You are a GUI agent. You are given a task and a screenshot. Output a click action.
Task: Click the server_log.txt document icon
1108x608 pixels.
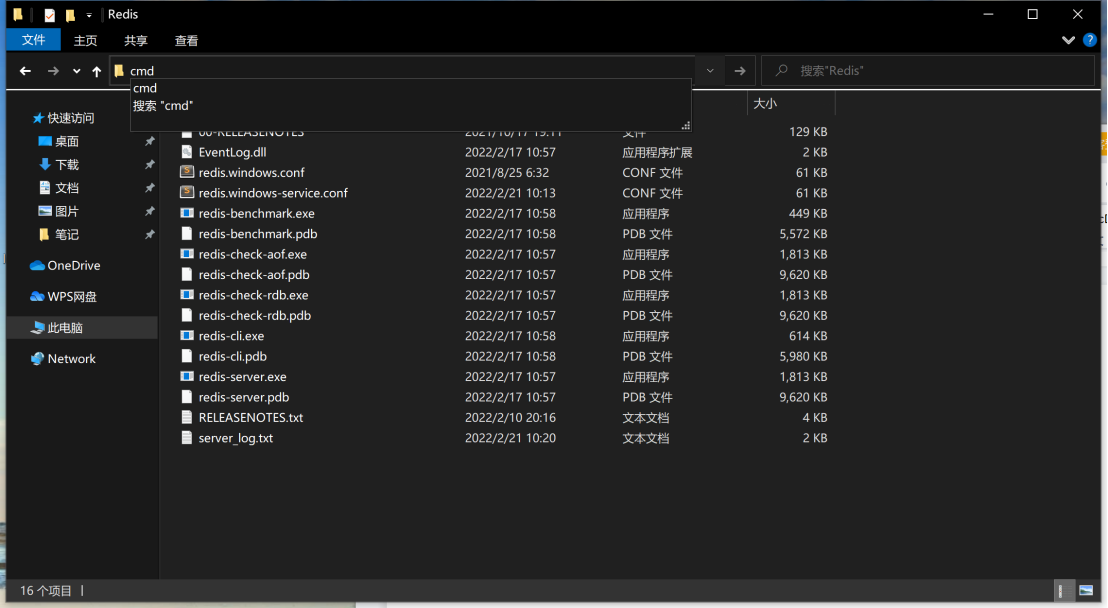(x=187, y=438)
